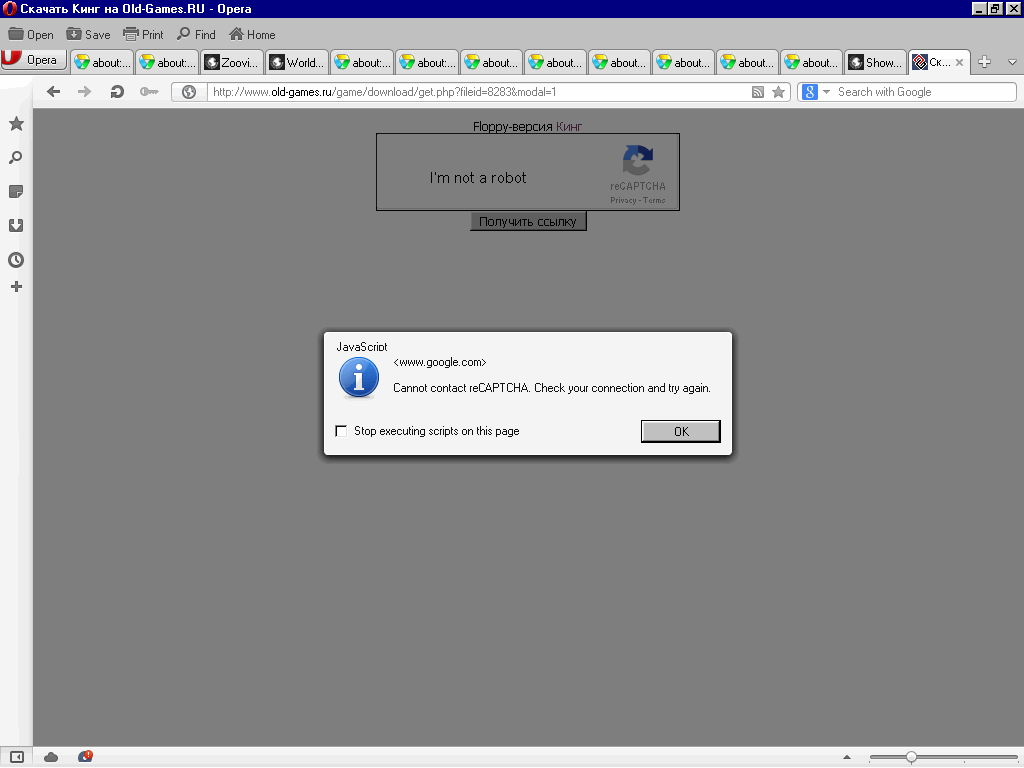Switch to the Zoovi tab
The image size is (1024, 768).
point(231,61)
